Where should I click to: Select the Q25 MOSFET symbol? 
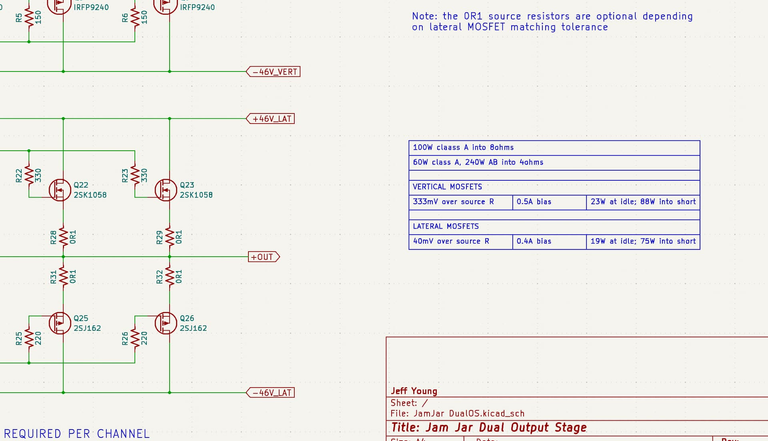click(60, 323)
